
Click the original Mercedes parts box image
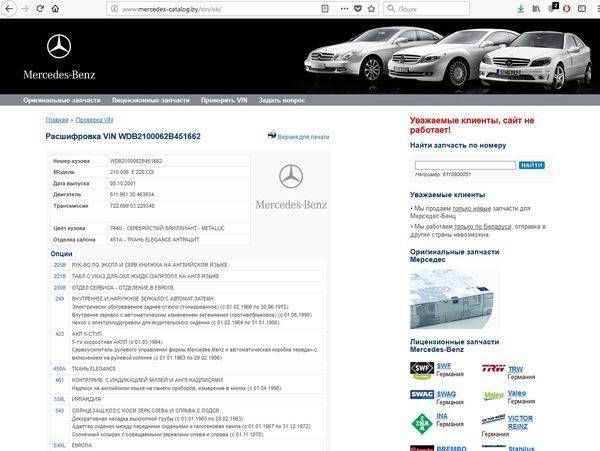455,300
